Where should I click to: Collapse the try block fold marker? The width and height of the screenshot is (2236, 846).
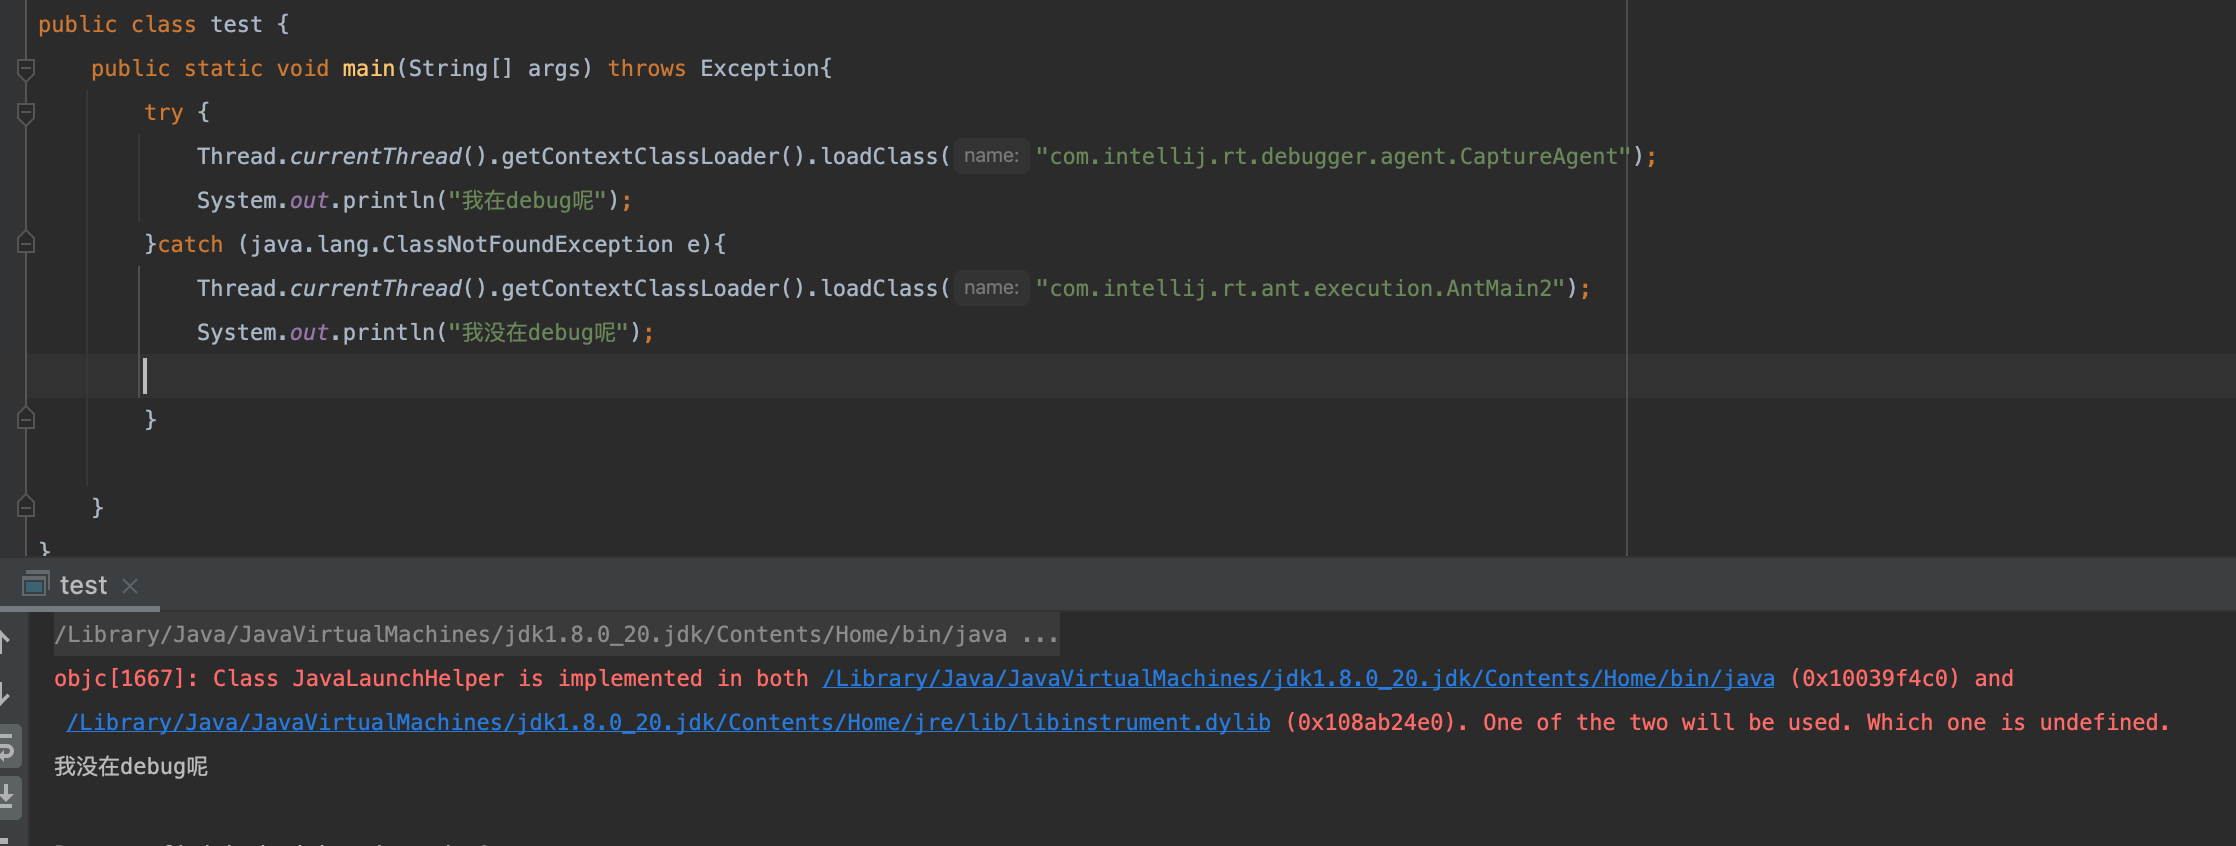[x=26, y=113]
